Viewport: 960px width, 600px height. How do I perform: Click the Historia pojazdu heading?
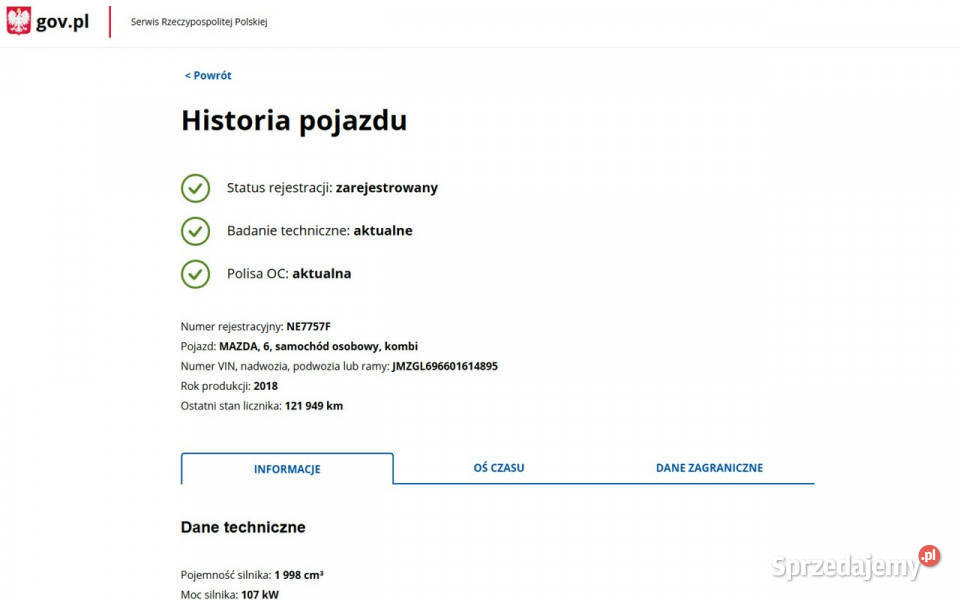(x=294, y=121)
